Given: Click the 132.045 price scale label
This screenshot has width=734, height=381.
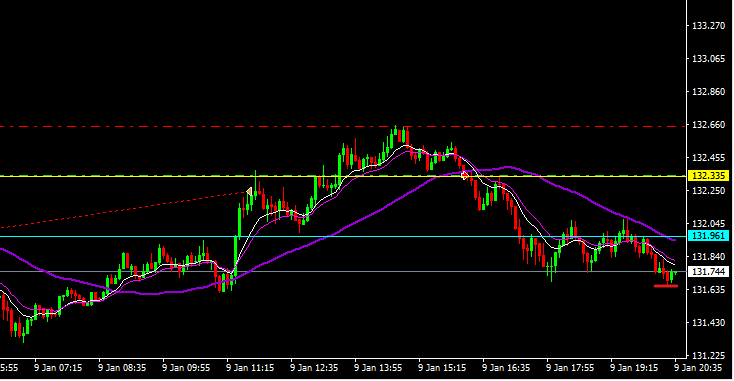Looking at the screenshot, I should (709, 224).
